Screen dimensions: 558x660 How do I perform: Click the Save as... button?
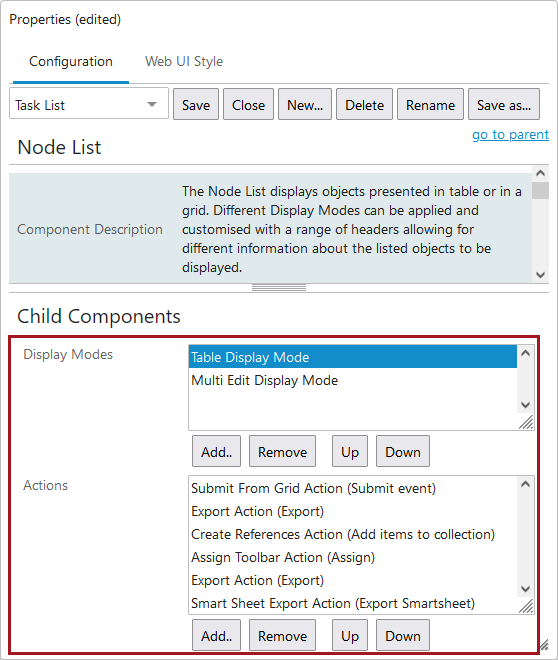504,105
